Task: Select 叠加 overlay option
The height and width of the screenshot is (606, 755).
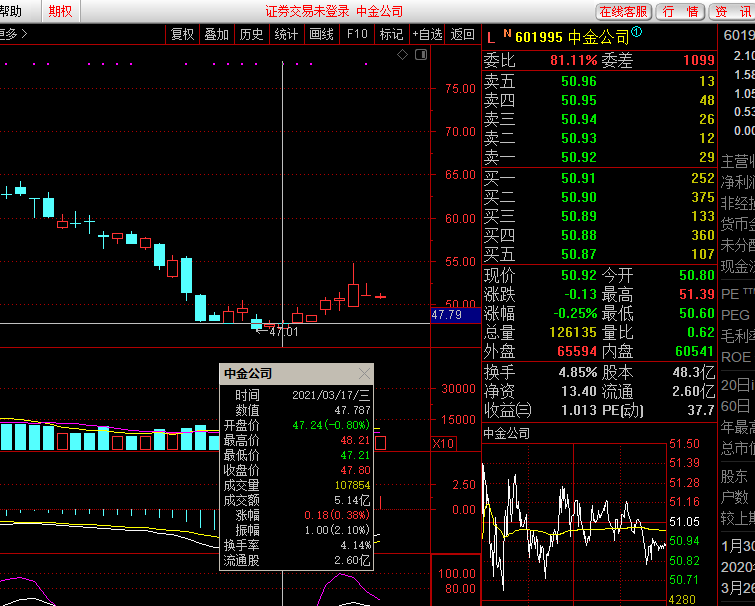Action: (x=217, y=34)
